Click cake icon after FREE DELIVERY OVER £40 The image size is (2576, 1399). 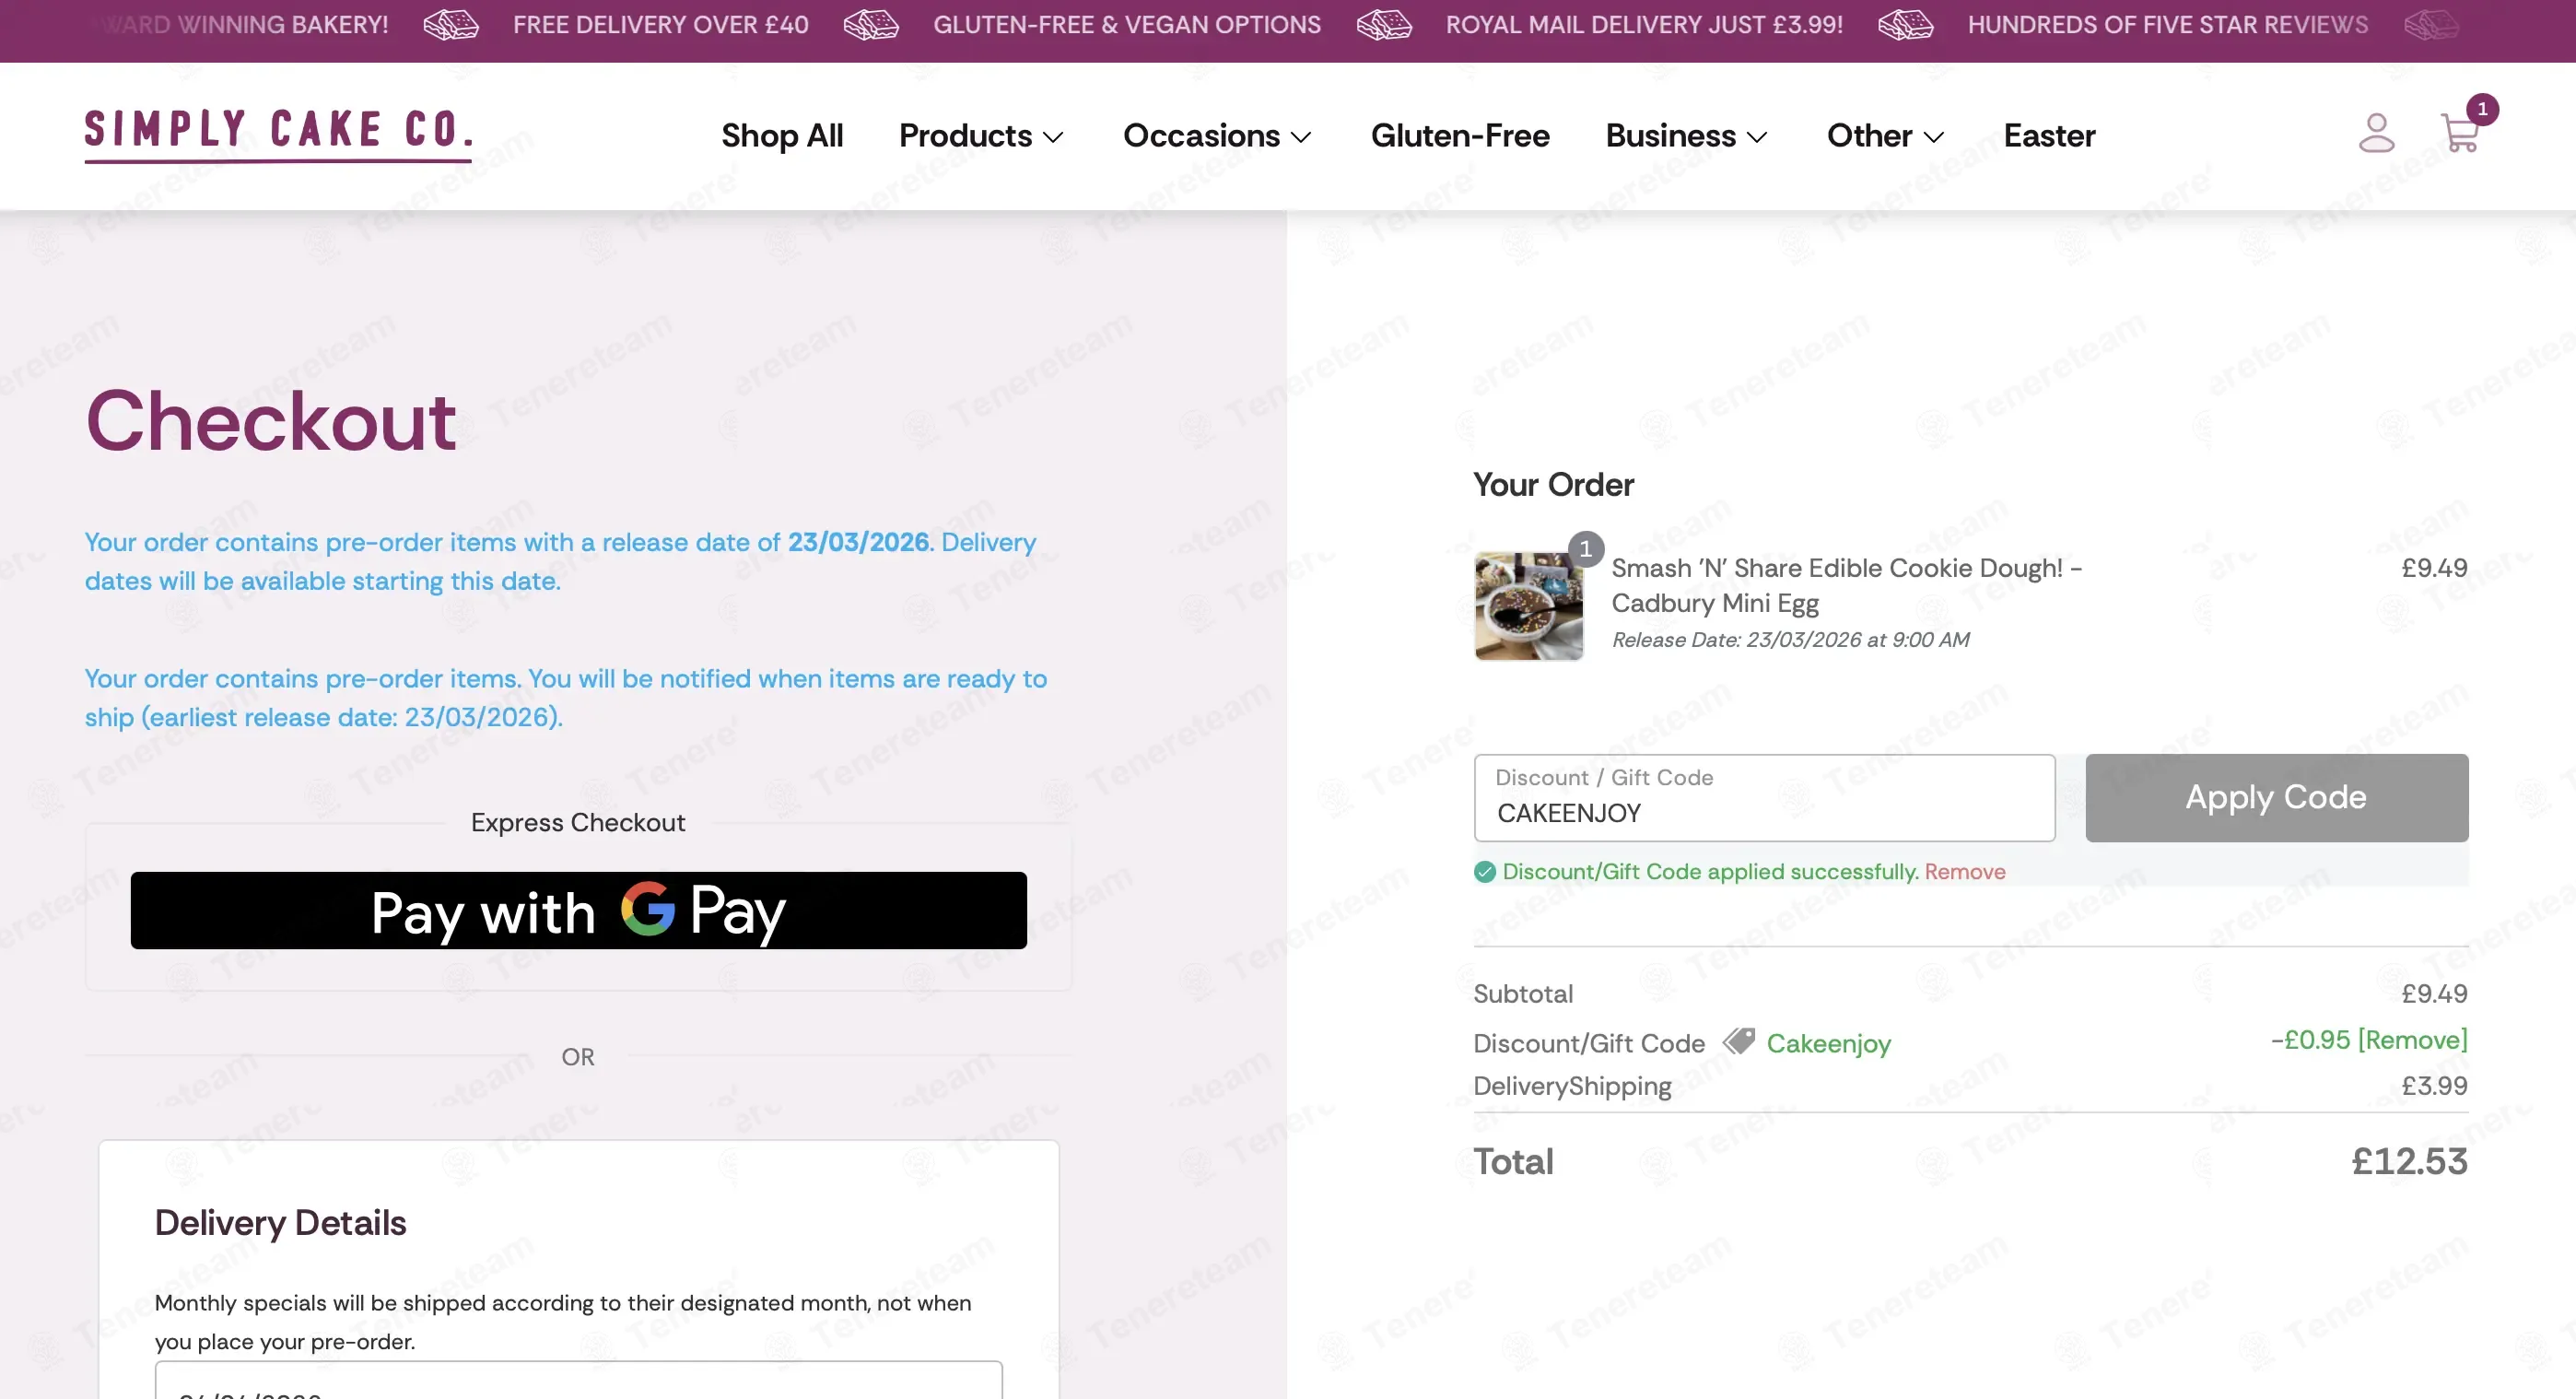pyautogui.click(x=871, y=25)
